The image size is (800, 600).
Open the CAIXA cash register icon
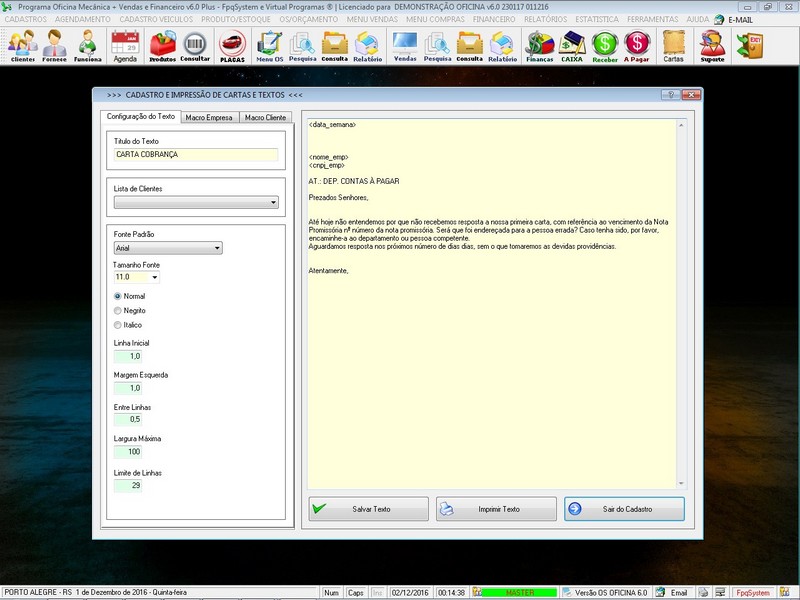click(572, 46)
